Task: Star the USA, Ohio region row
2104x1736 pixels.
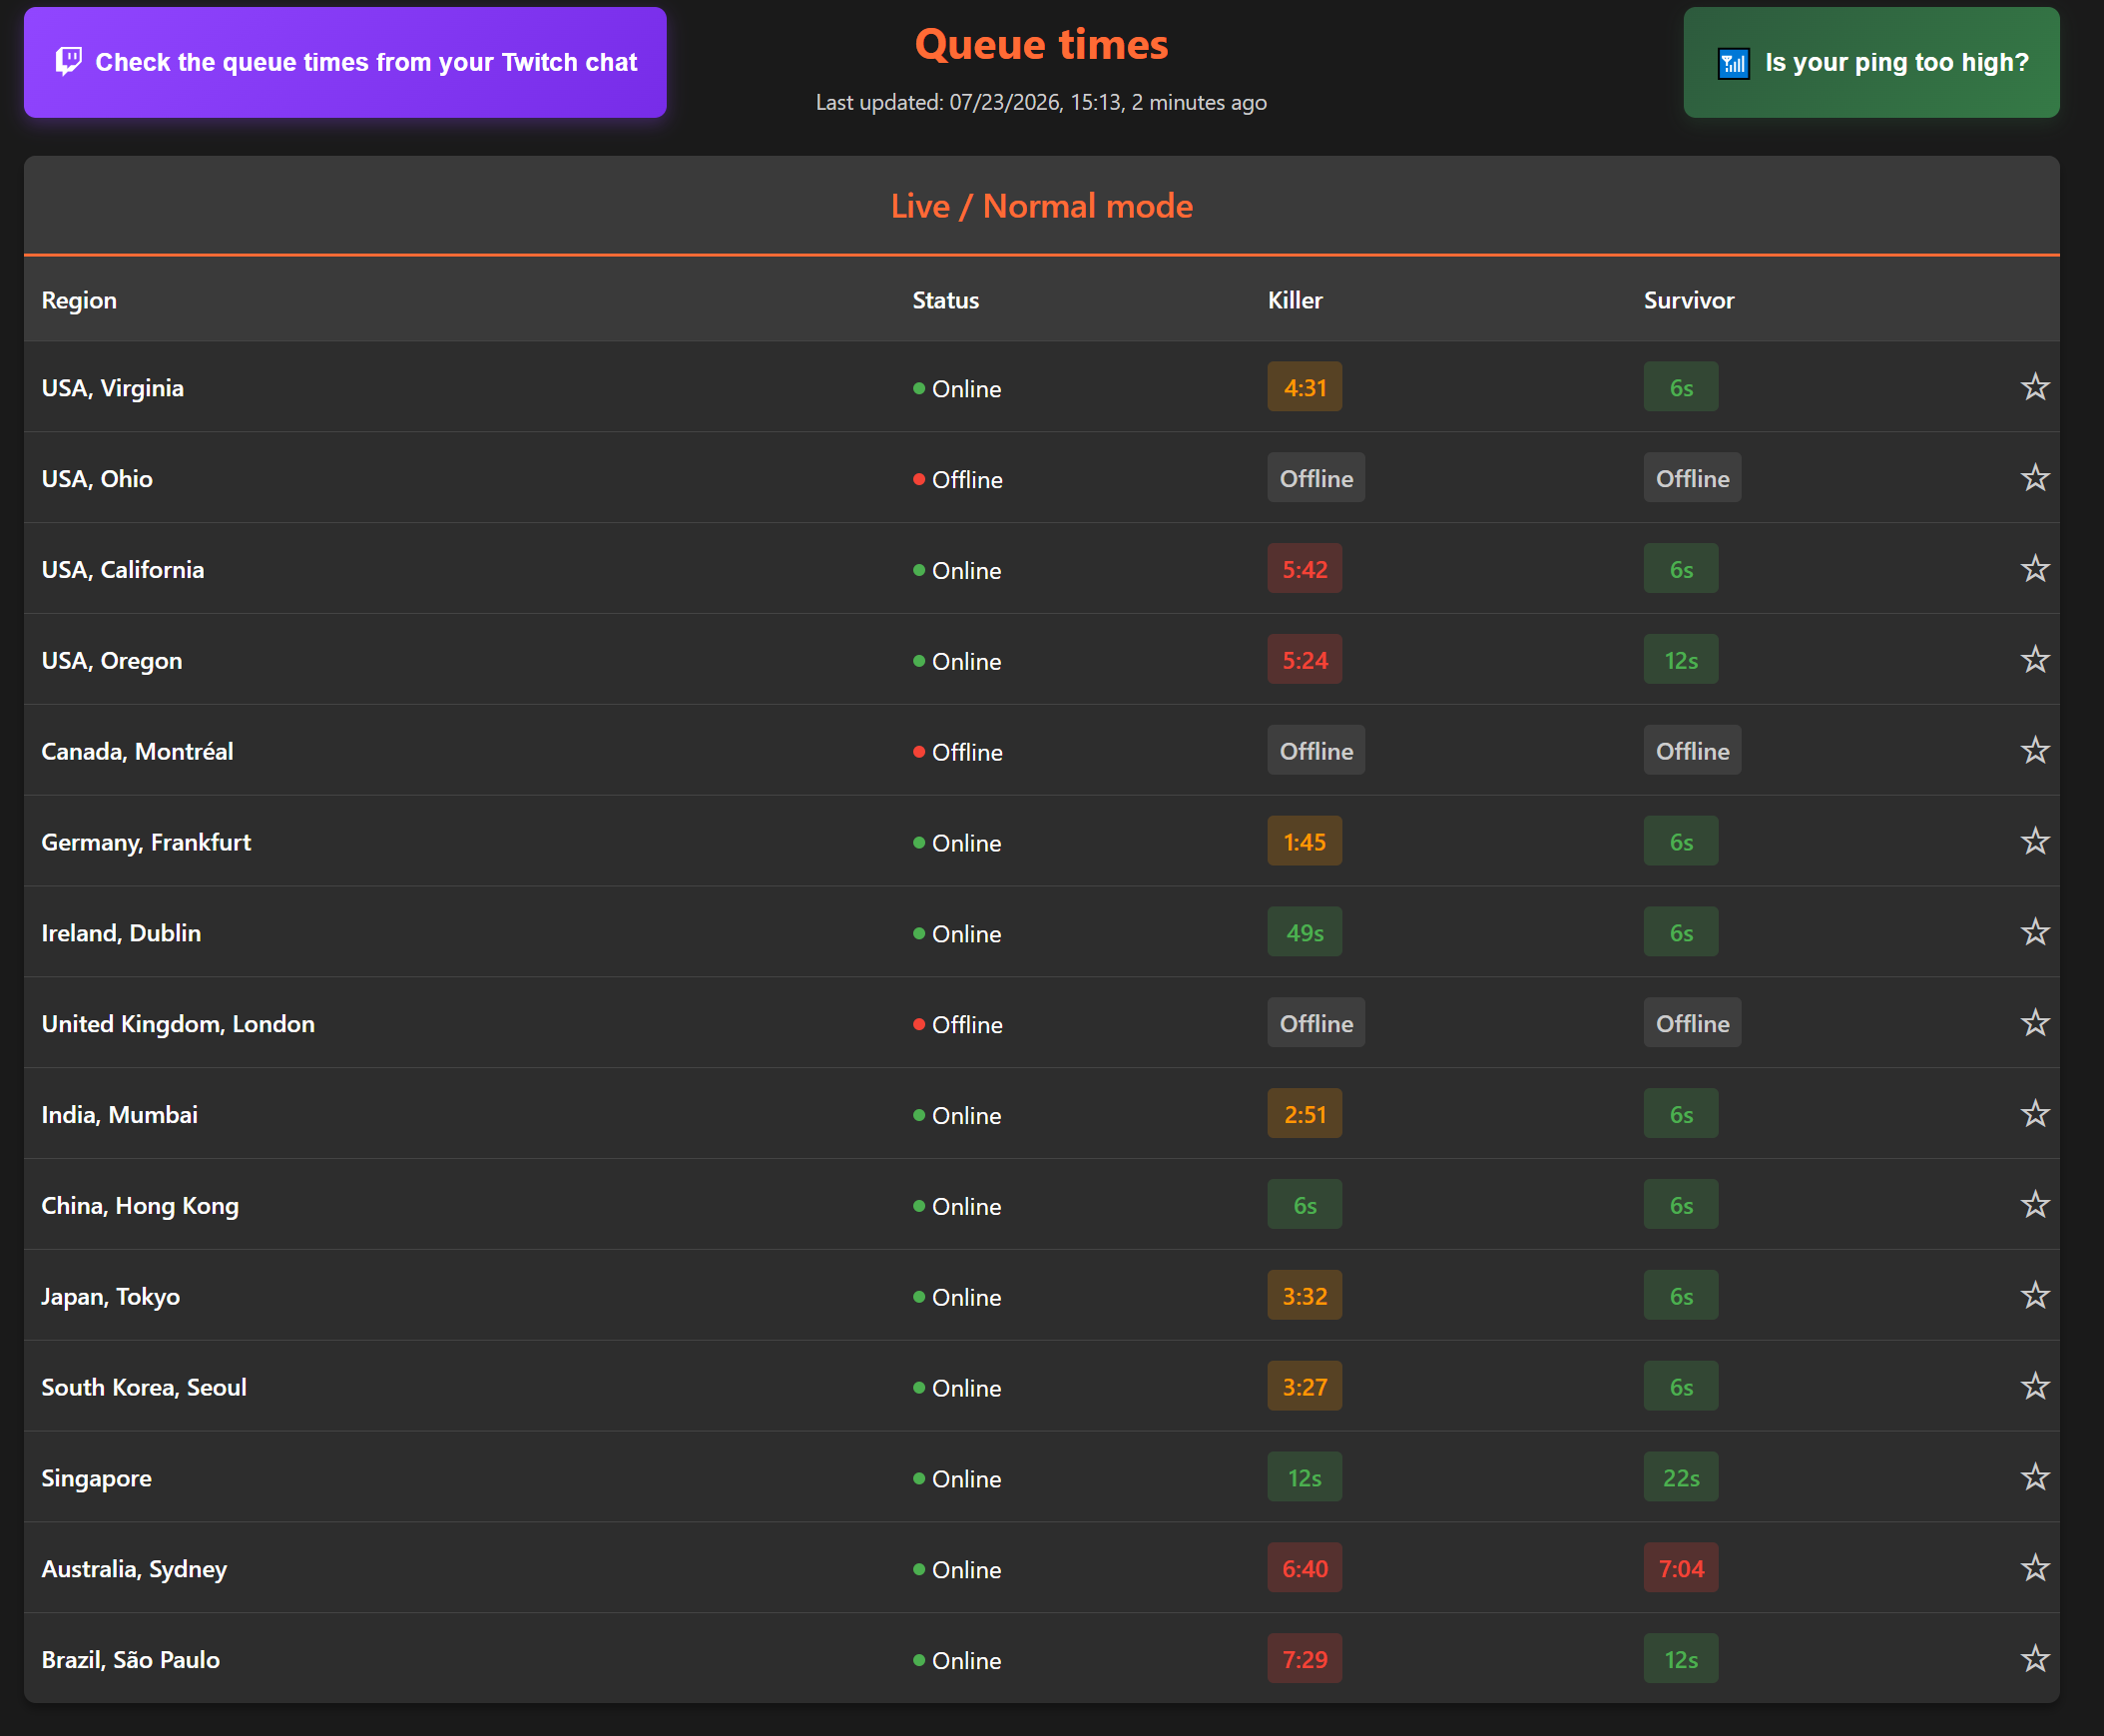Action: point(2035,478)
